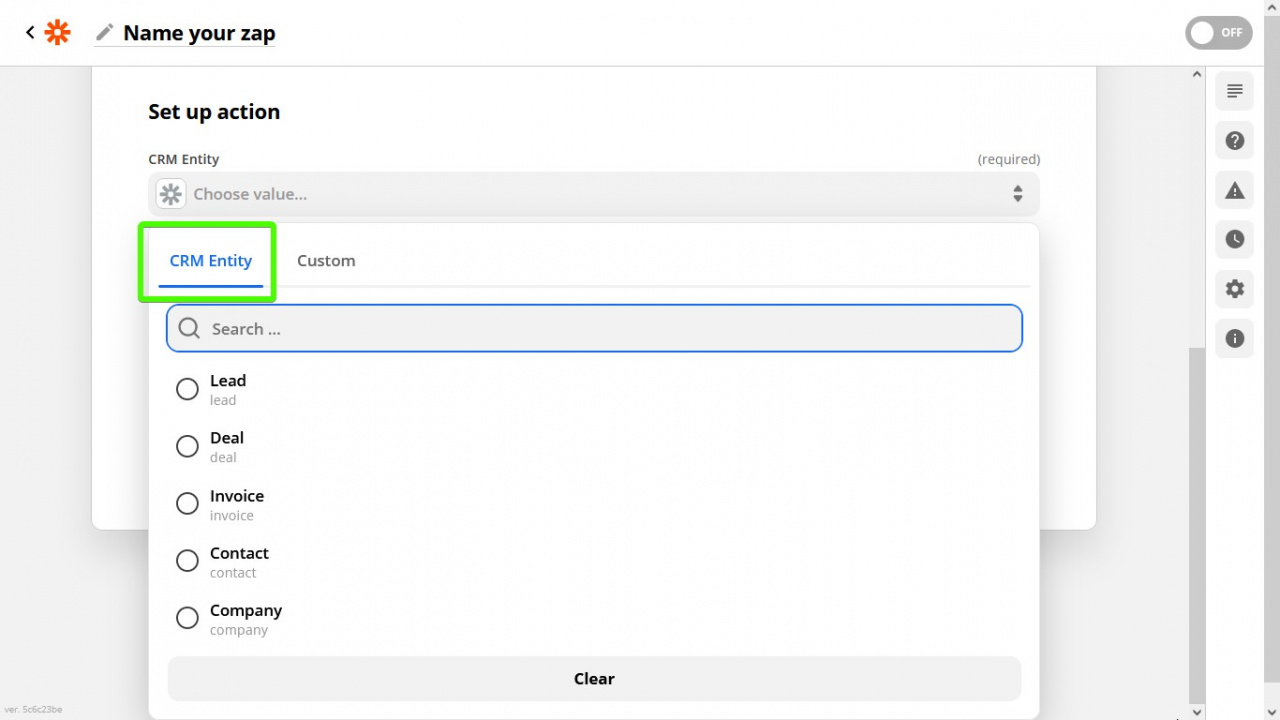Screen dimensions: 1280x720
Task: Choose the Invoice radio option
Action: point(187,504)
